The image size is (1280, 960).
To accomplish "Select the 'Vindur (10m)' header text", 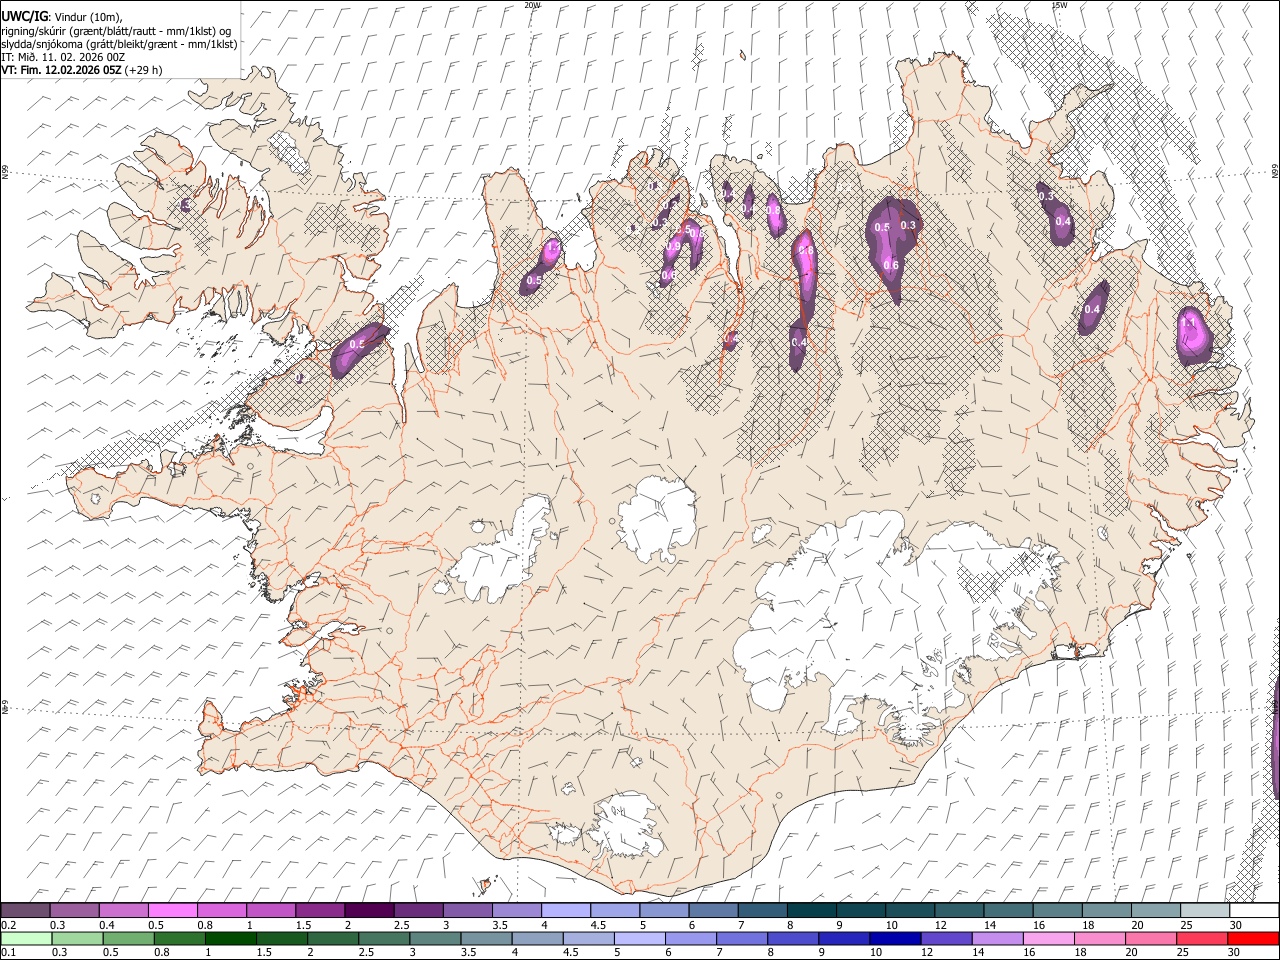I will 88,17.
